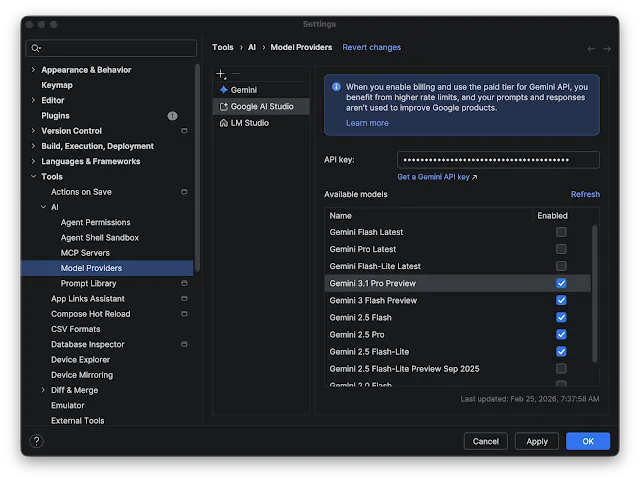Viewport: 640px width, 482px height.
Task: Select the LM Studio provider icon
Action: pyautogui.click(x=223, y=123)
